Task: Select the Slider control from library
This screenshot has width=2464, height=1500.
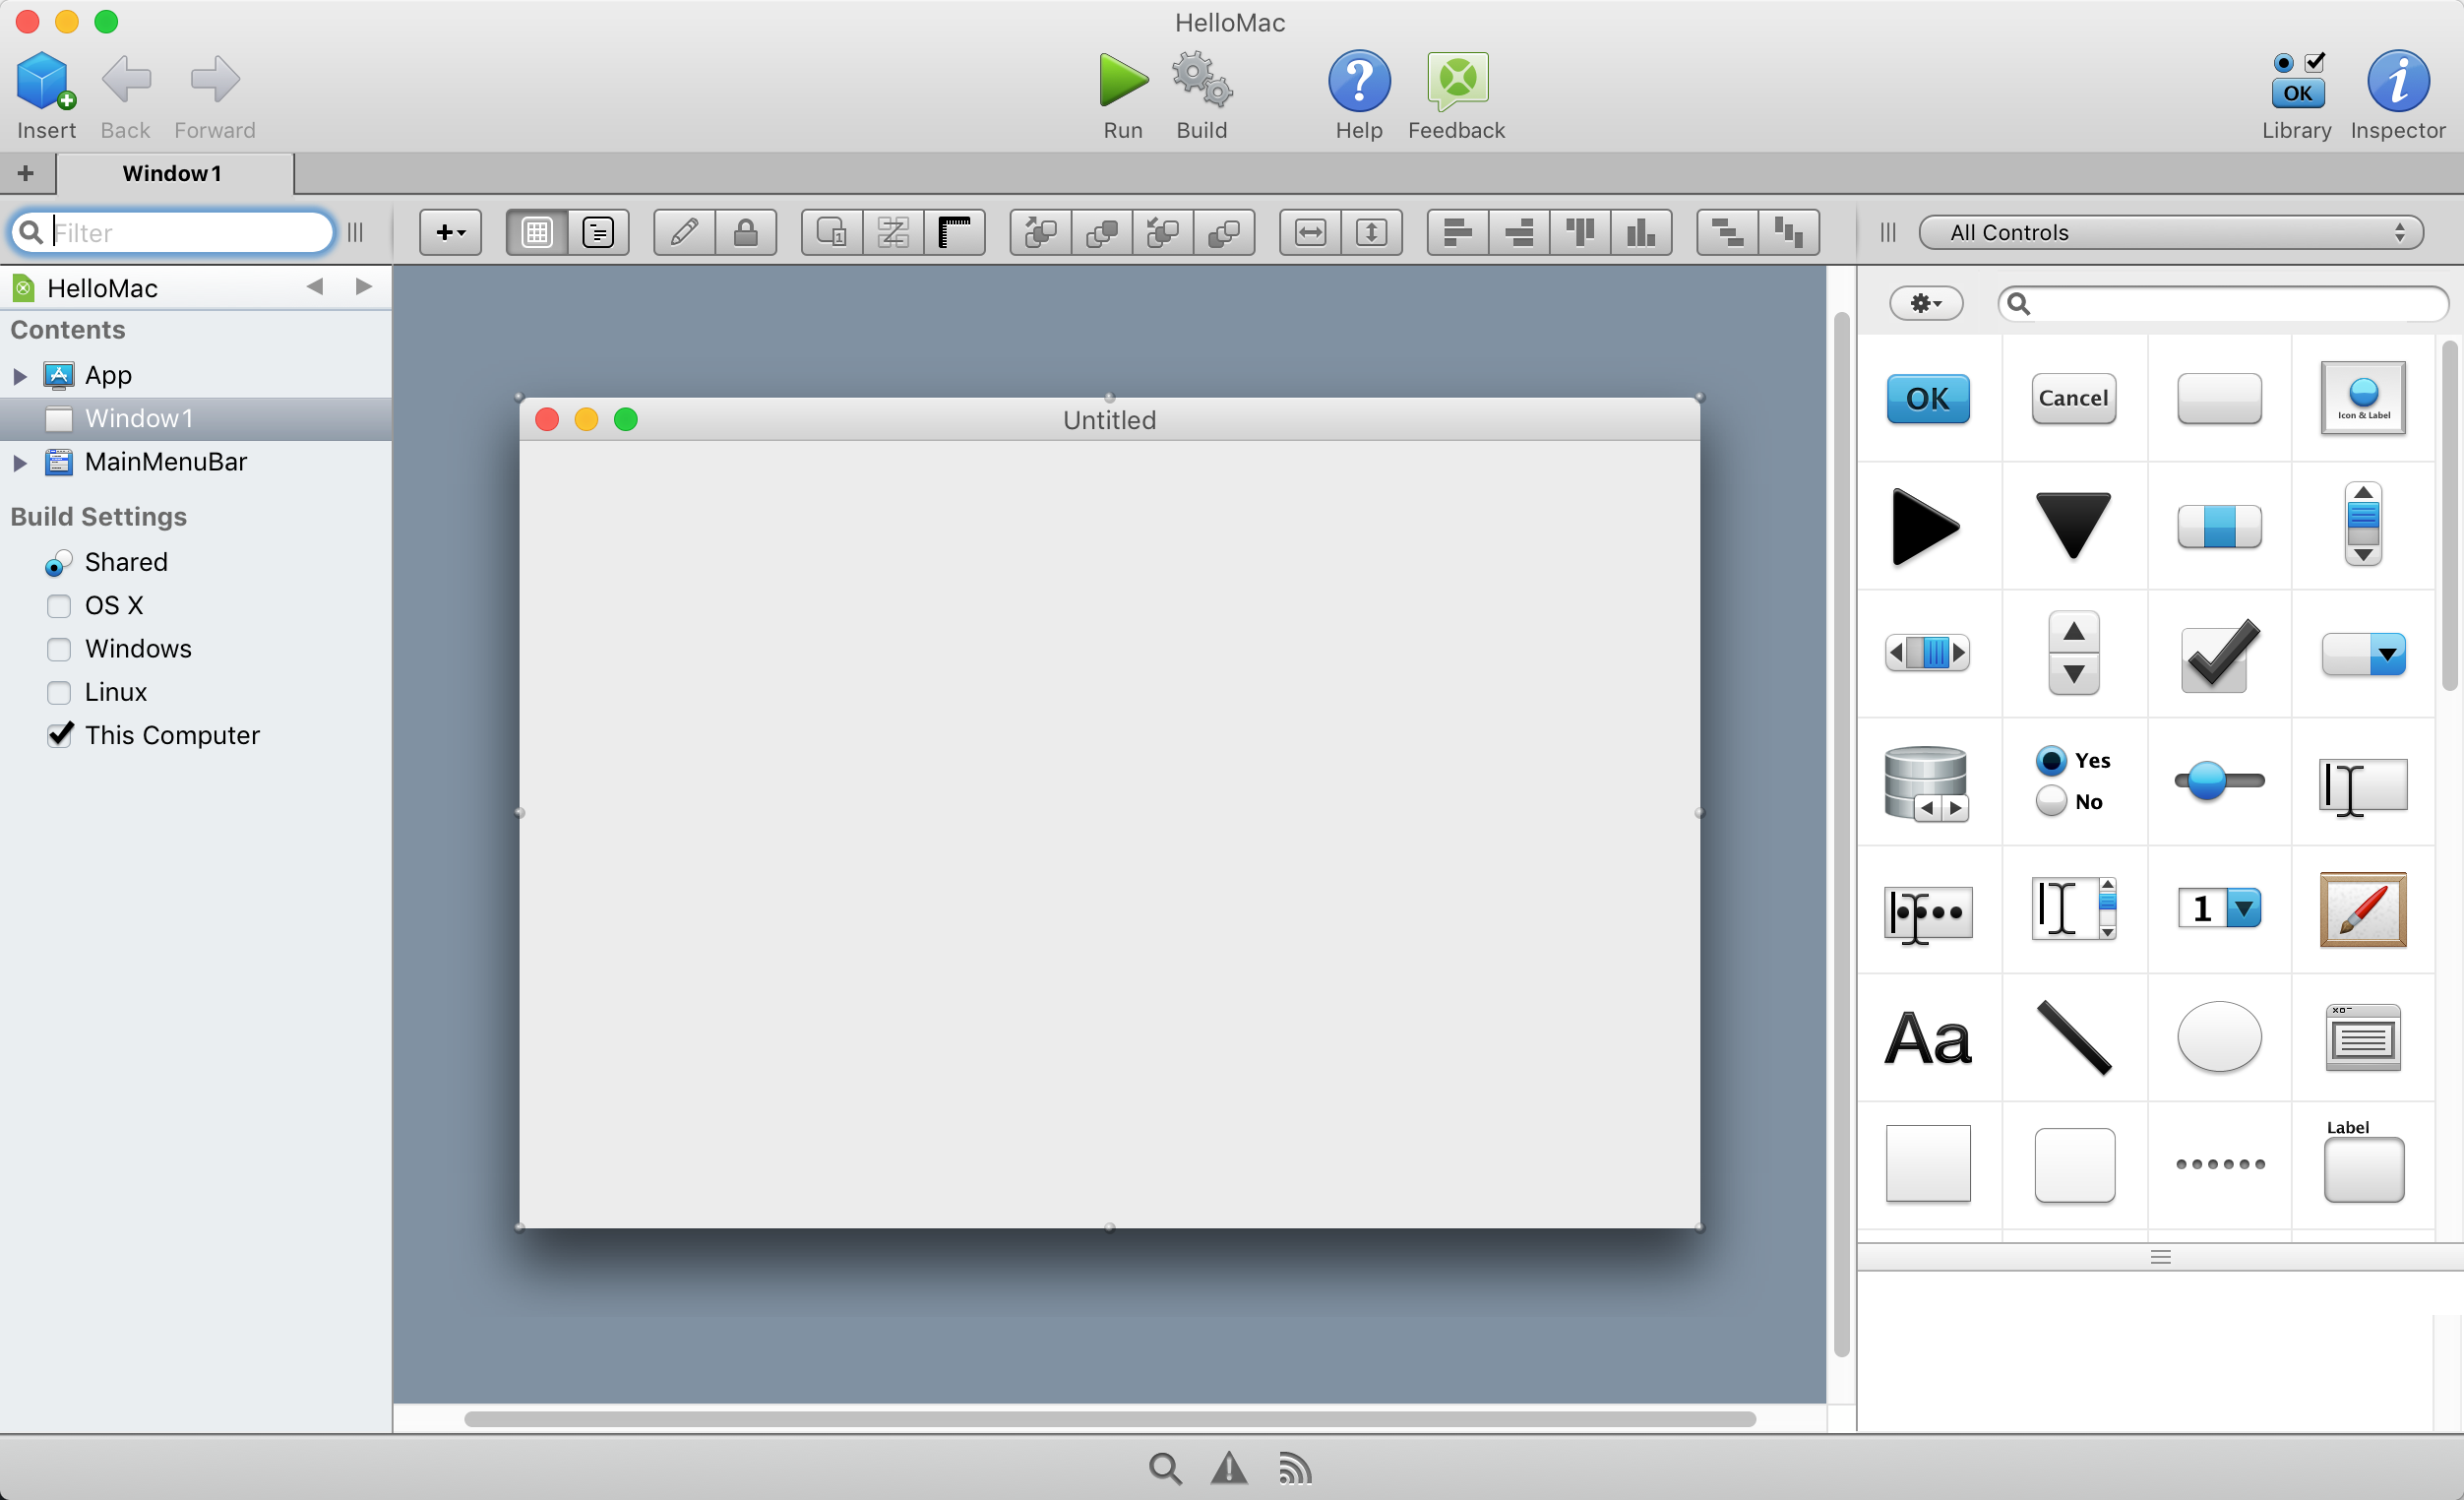Action: click(x=2214, y=780)
